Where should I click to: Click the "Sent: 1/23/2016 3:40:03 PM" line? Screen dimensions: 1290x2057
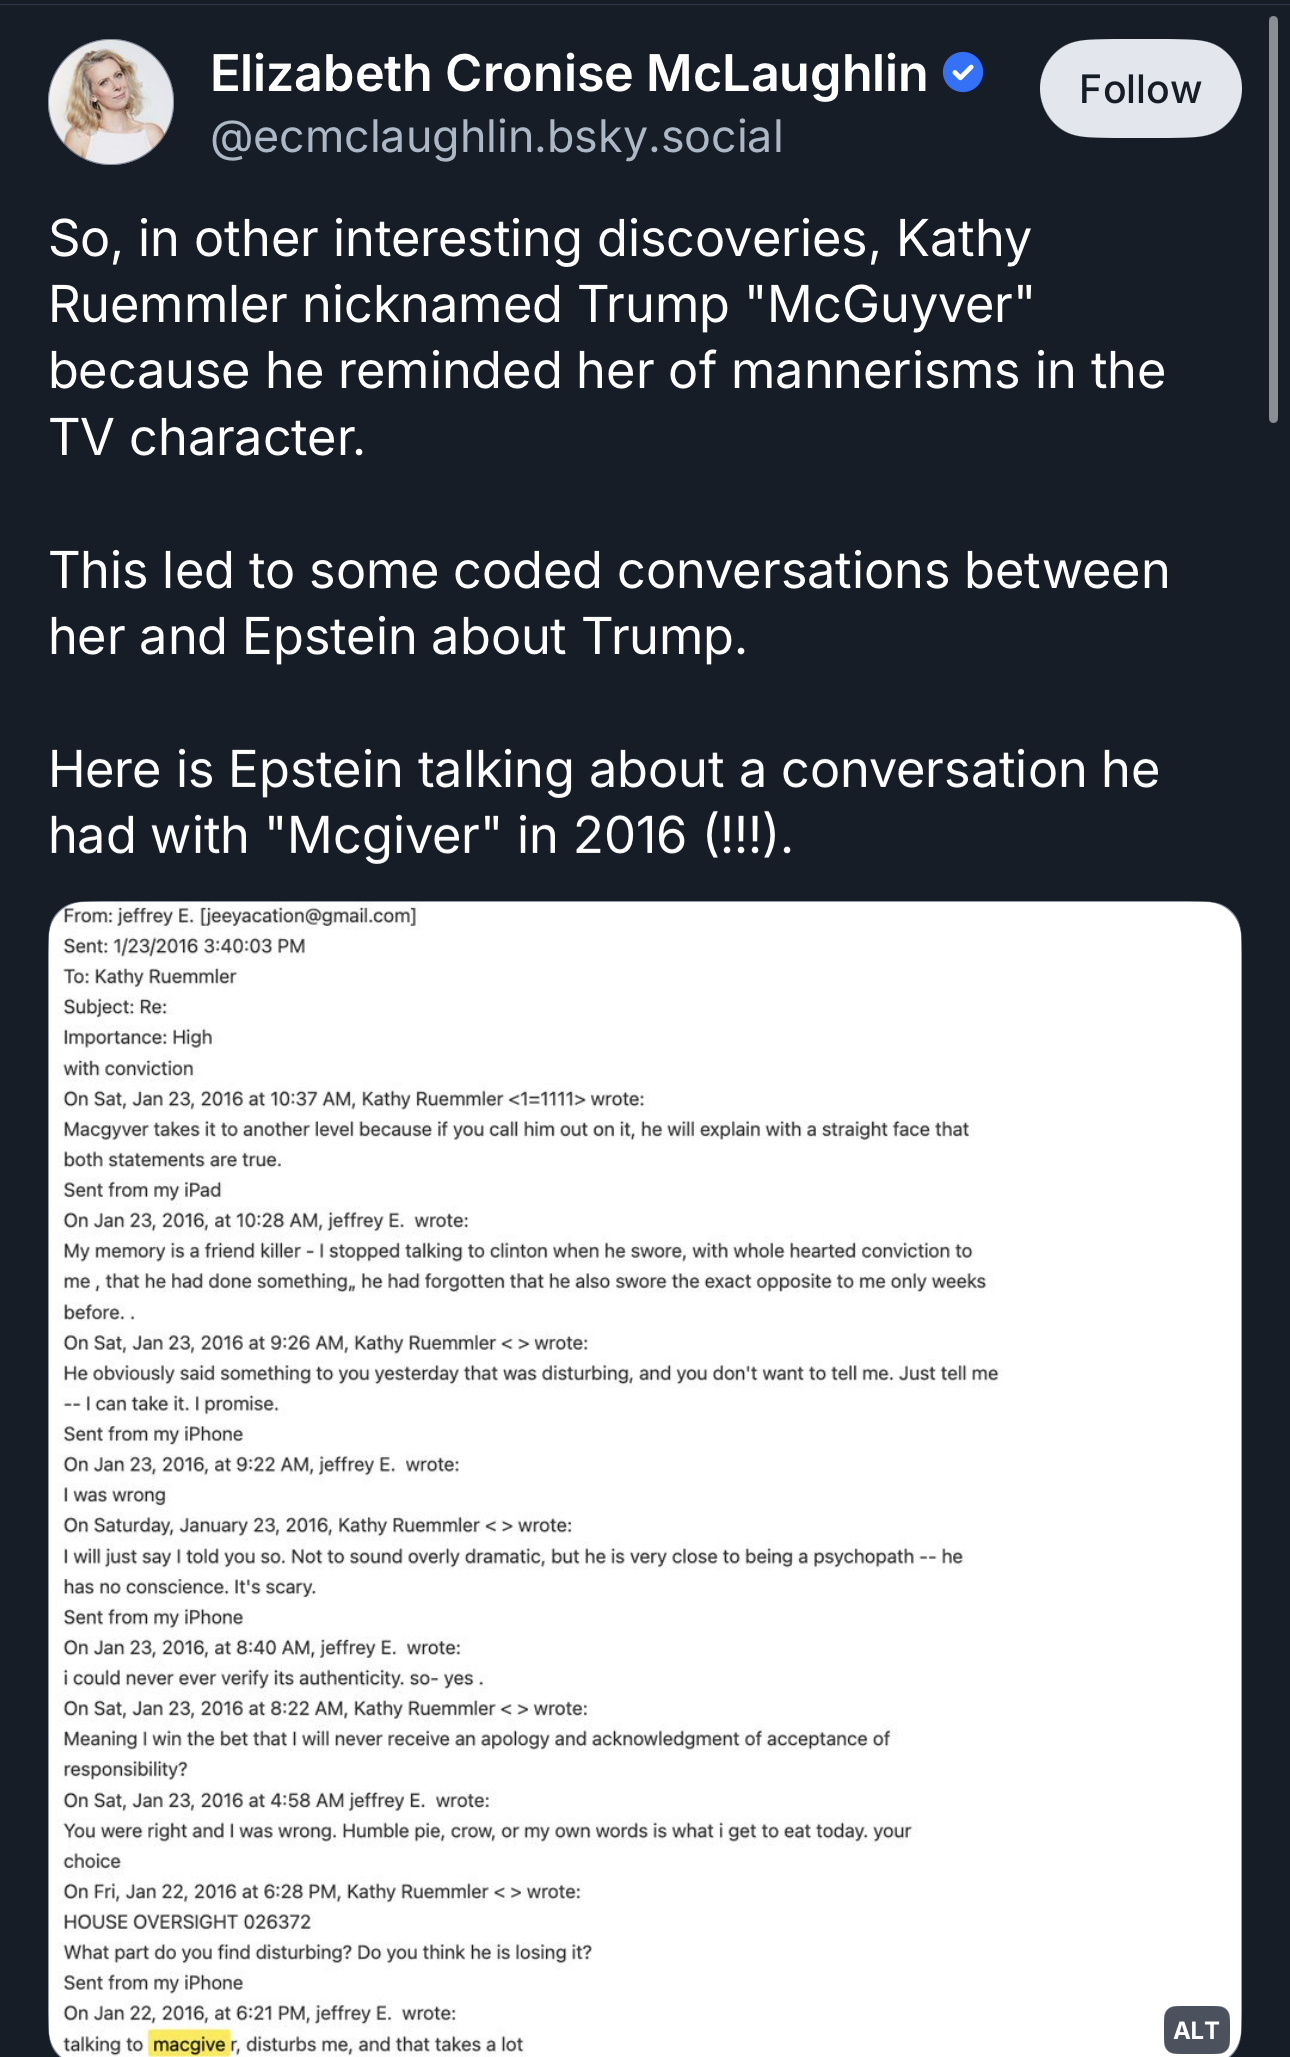tap(184, 946)
